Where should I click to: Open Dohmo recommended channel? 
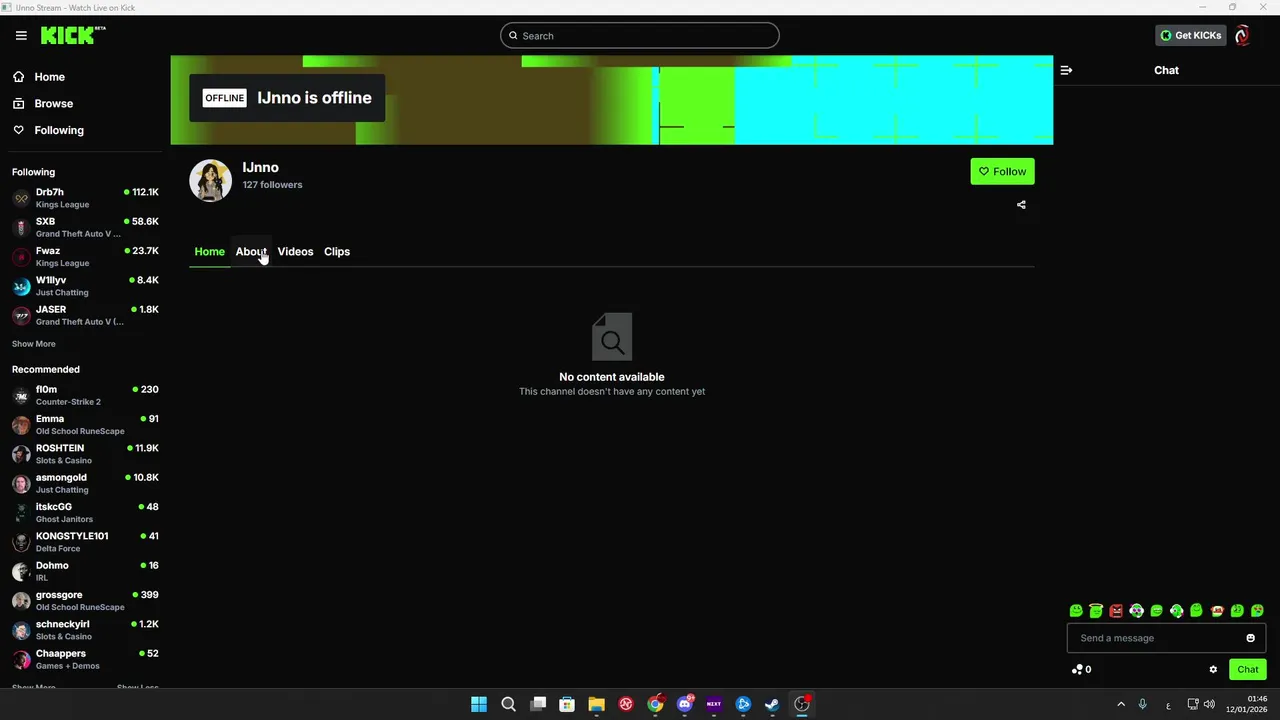[85, 571]
